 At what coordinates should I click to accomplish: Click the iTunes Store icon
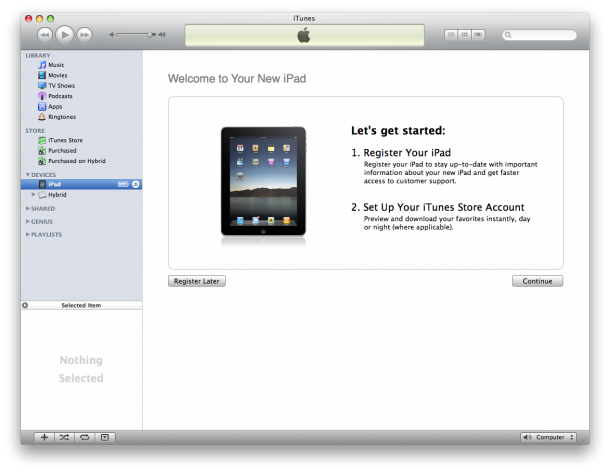coord(42,140)
